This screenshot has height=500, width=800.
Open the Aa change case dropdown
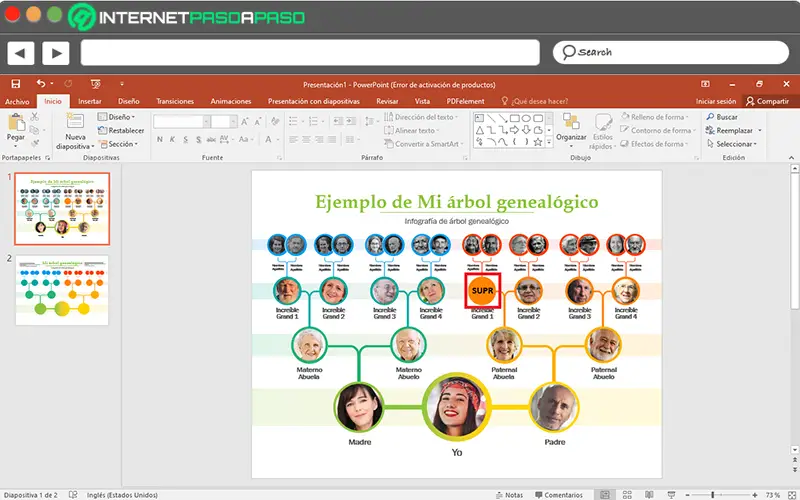point(246,139)
